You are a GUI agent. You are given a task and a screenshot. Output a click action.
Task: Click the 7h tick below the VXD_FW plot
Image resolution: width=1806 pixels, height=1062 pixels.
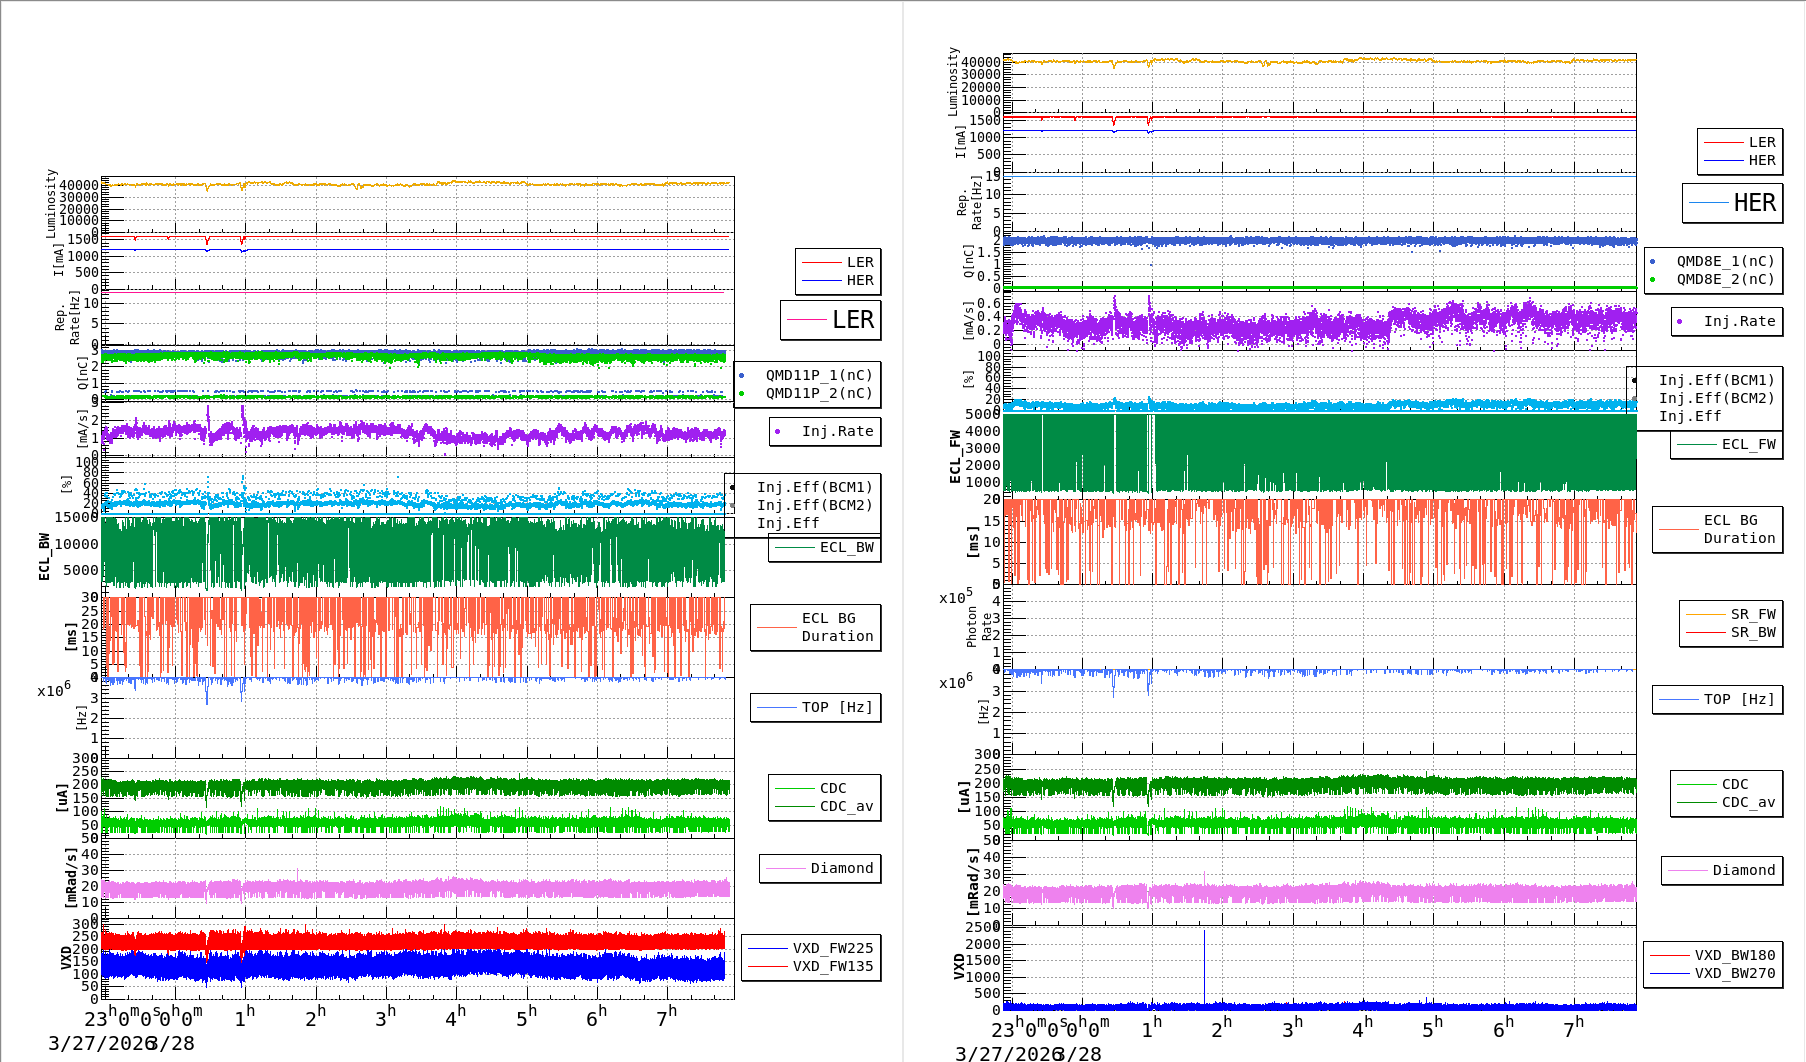[666, 1016]
